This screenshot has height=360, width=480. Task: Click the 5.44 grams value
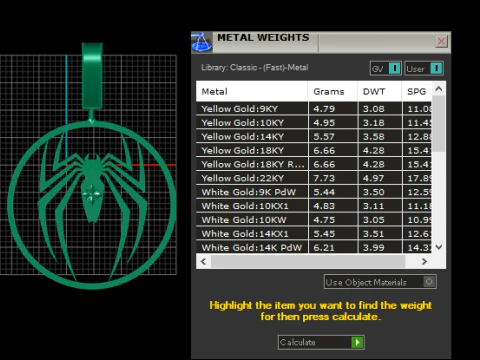coord(324,192)
